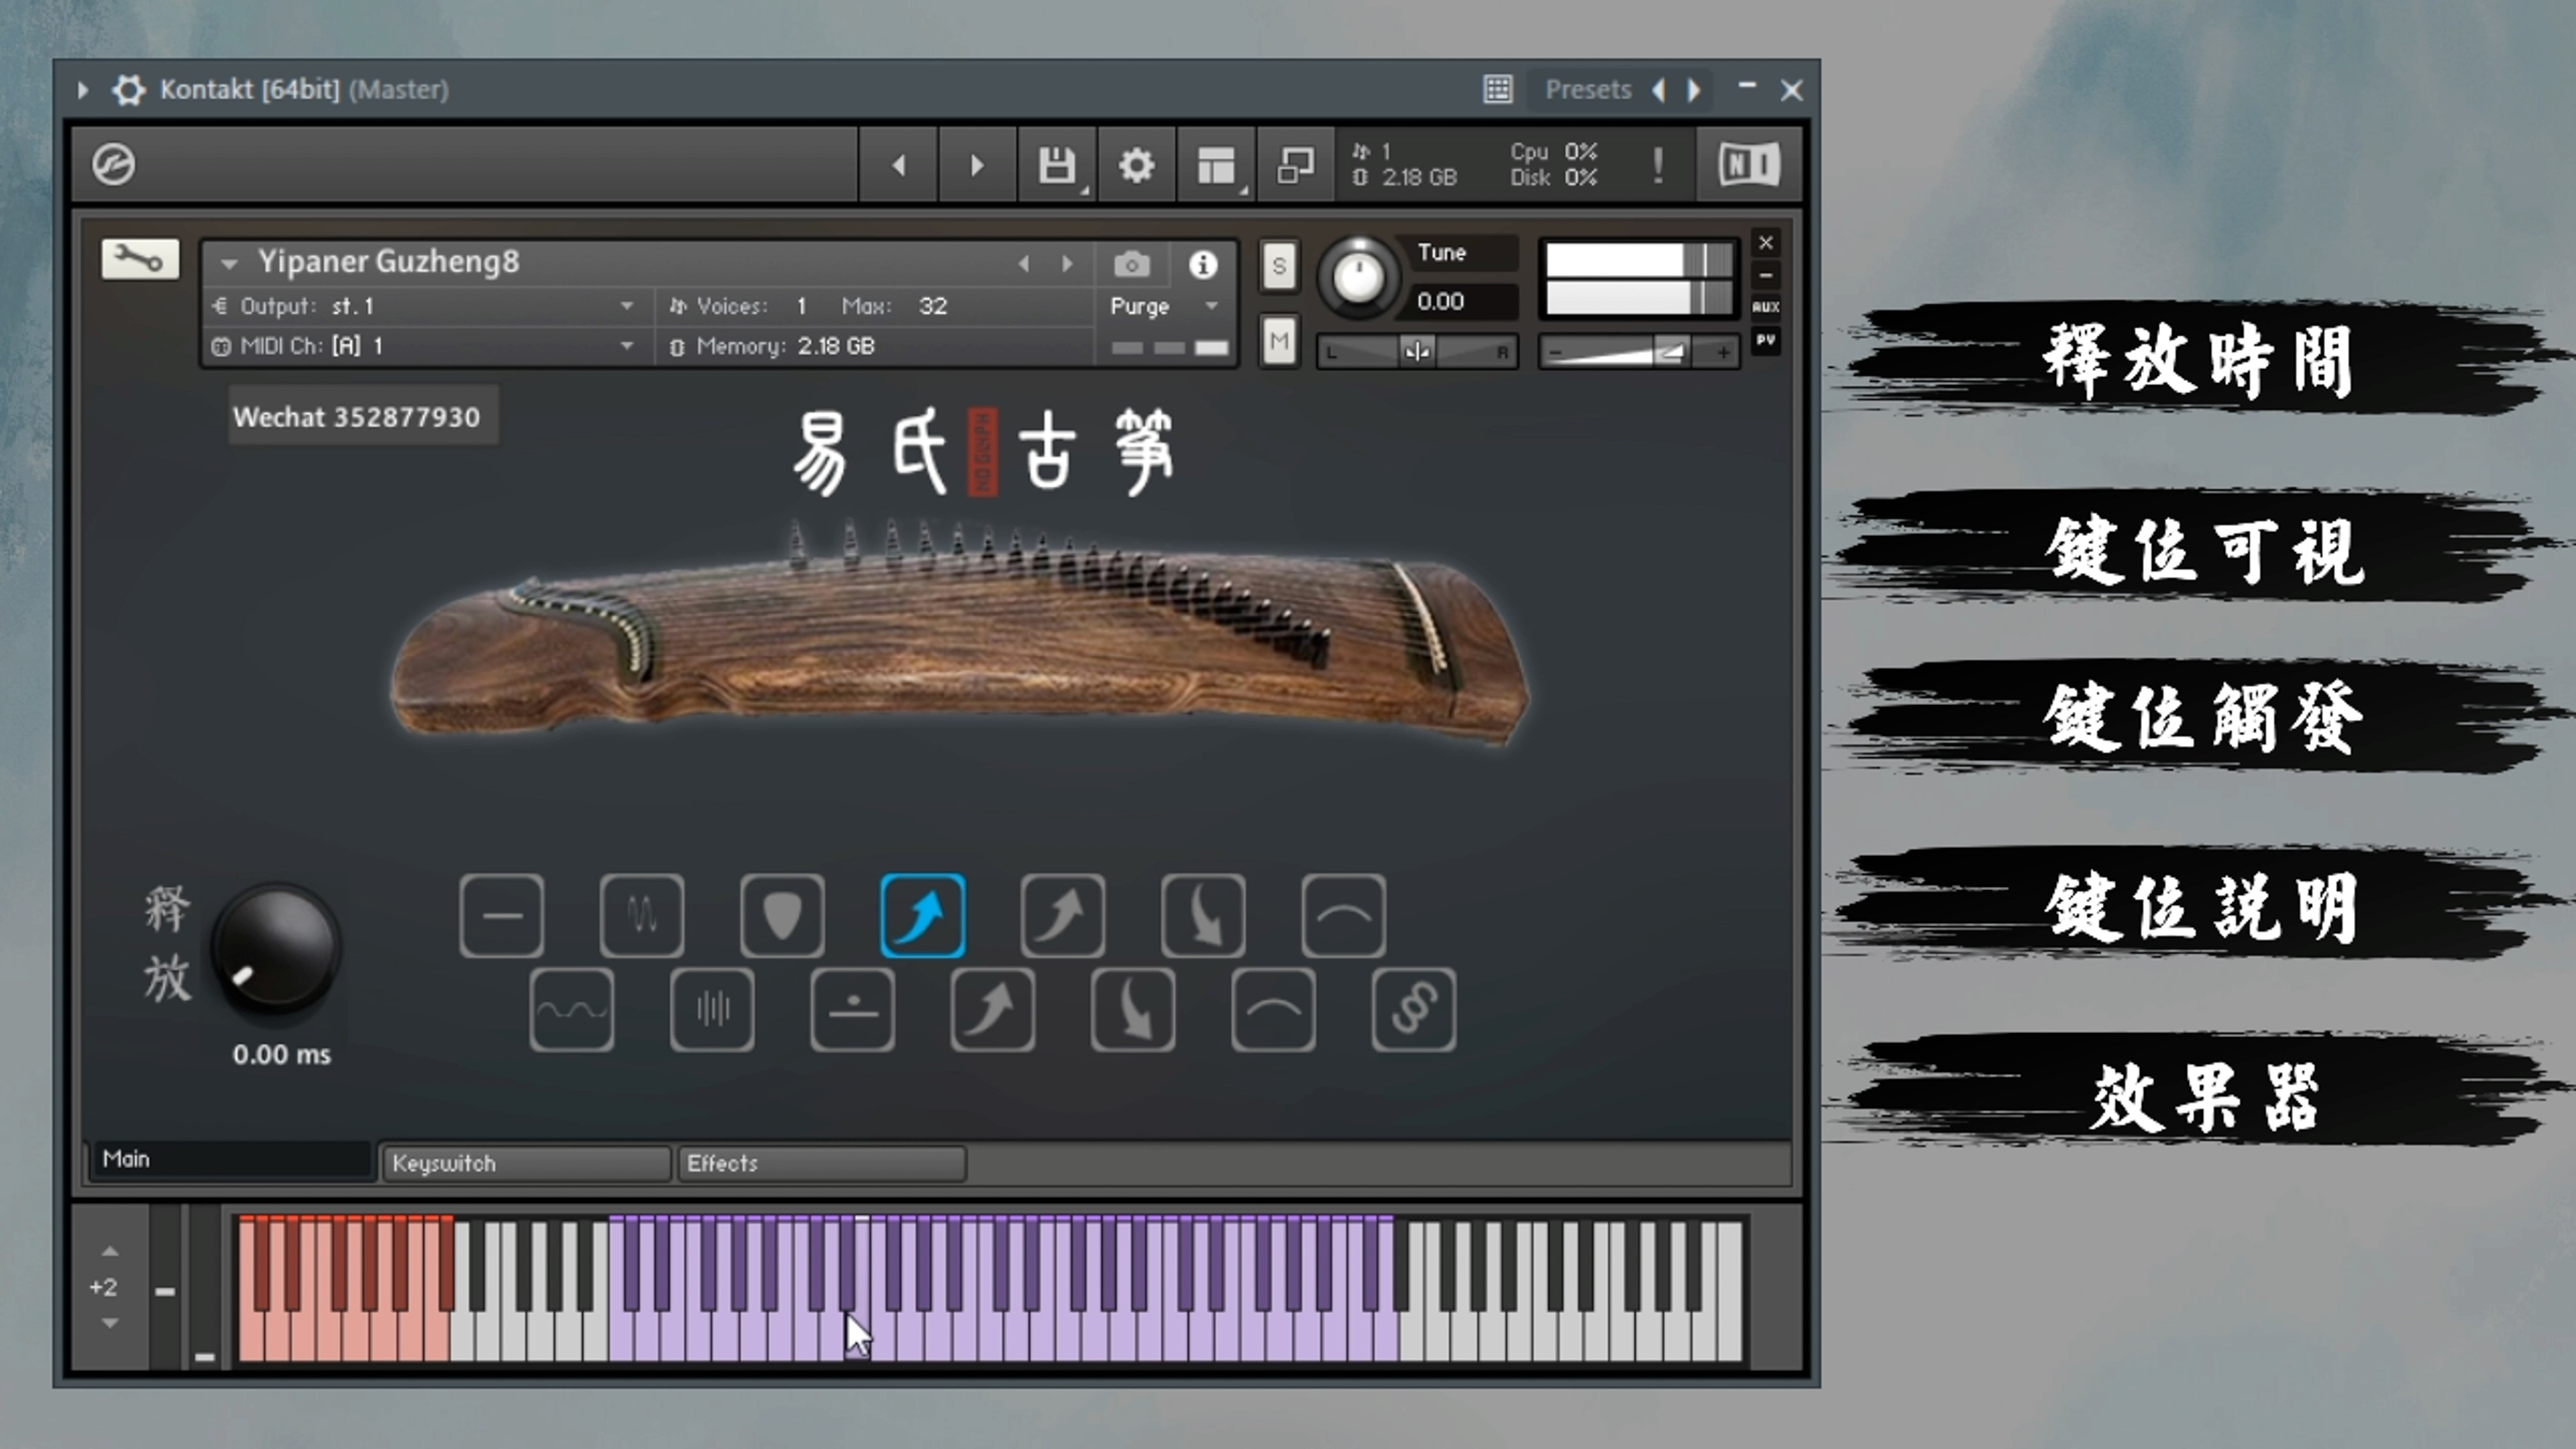Click the exclamation panic button
This screenshot has width=2576, height=1449.
[x=1658, y=165]
